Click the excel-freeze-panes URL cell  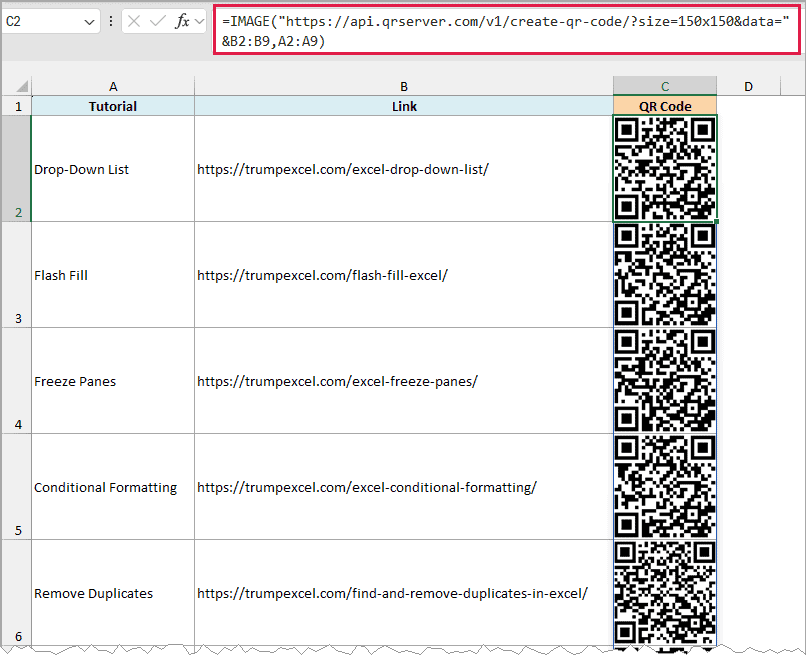404,381
